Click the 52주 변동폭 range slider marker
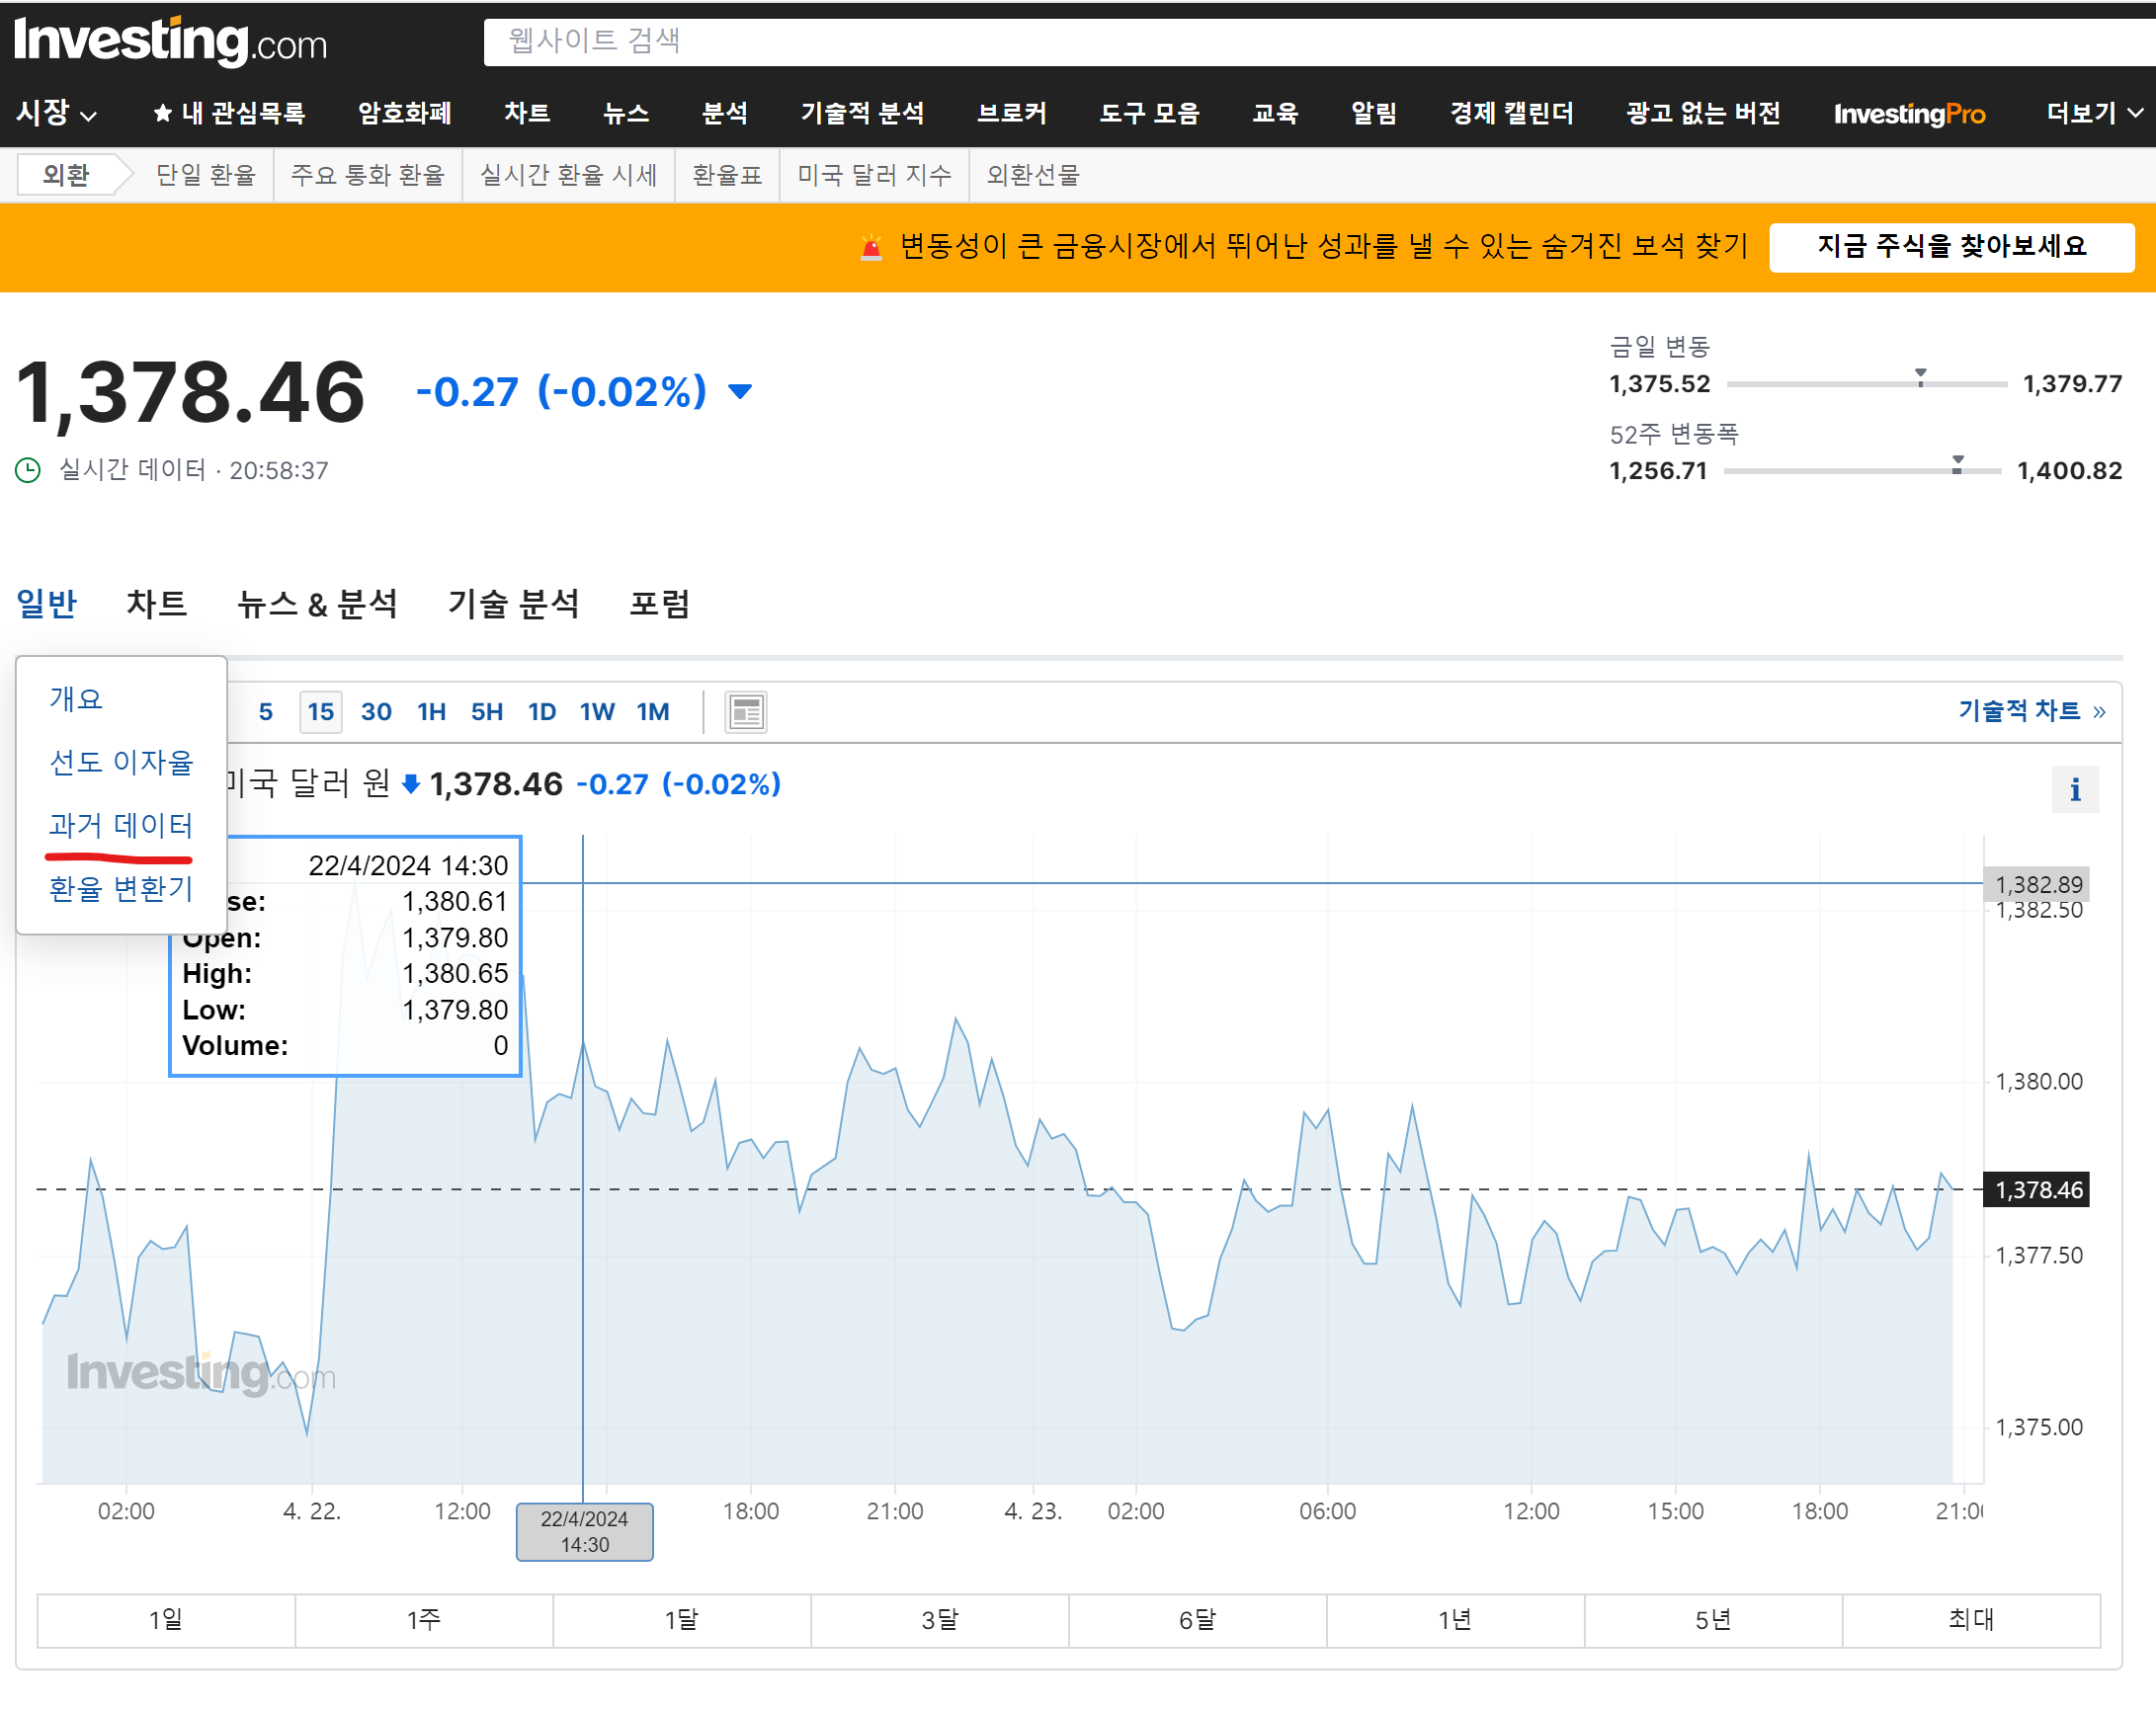The height and width of the screenshot is (1709, 2156). pos(1957,464)
